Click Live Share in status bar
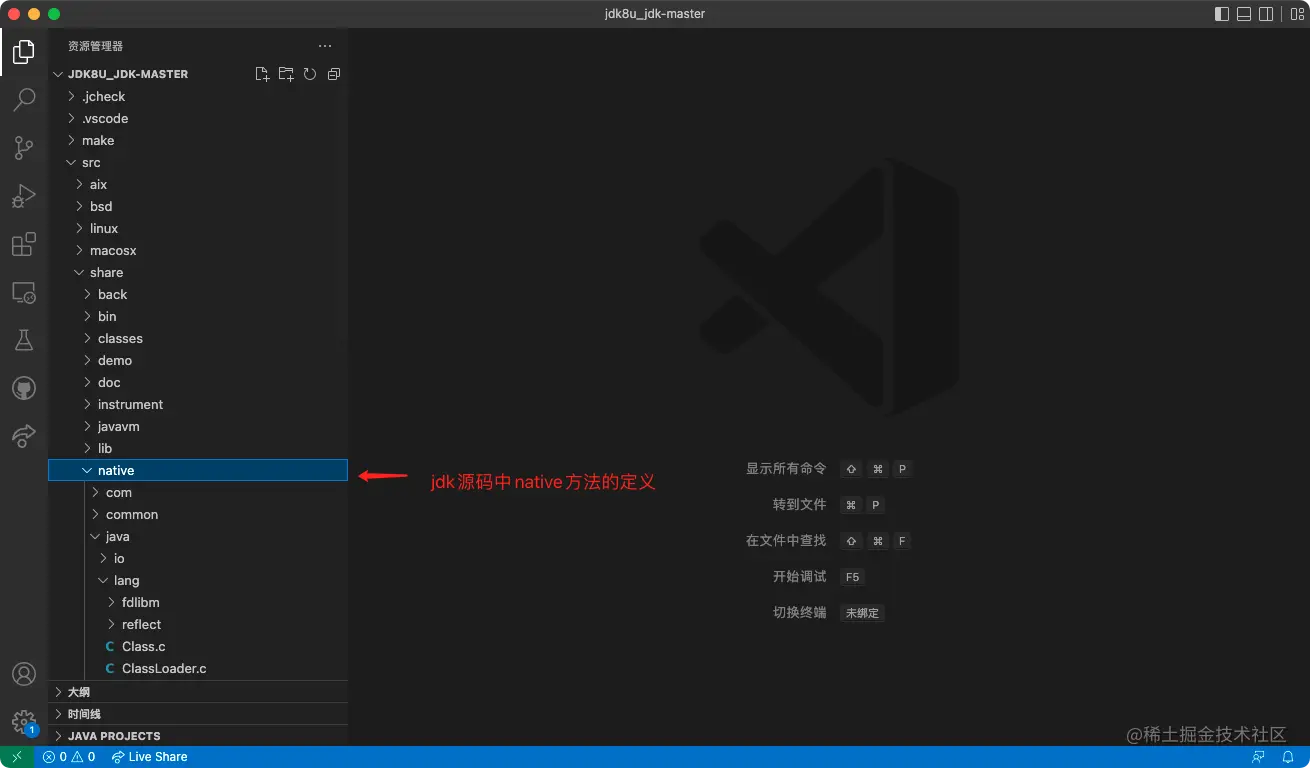This screenshot has height=768, width=1310. 149,757
